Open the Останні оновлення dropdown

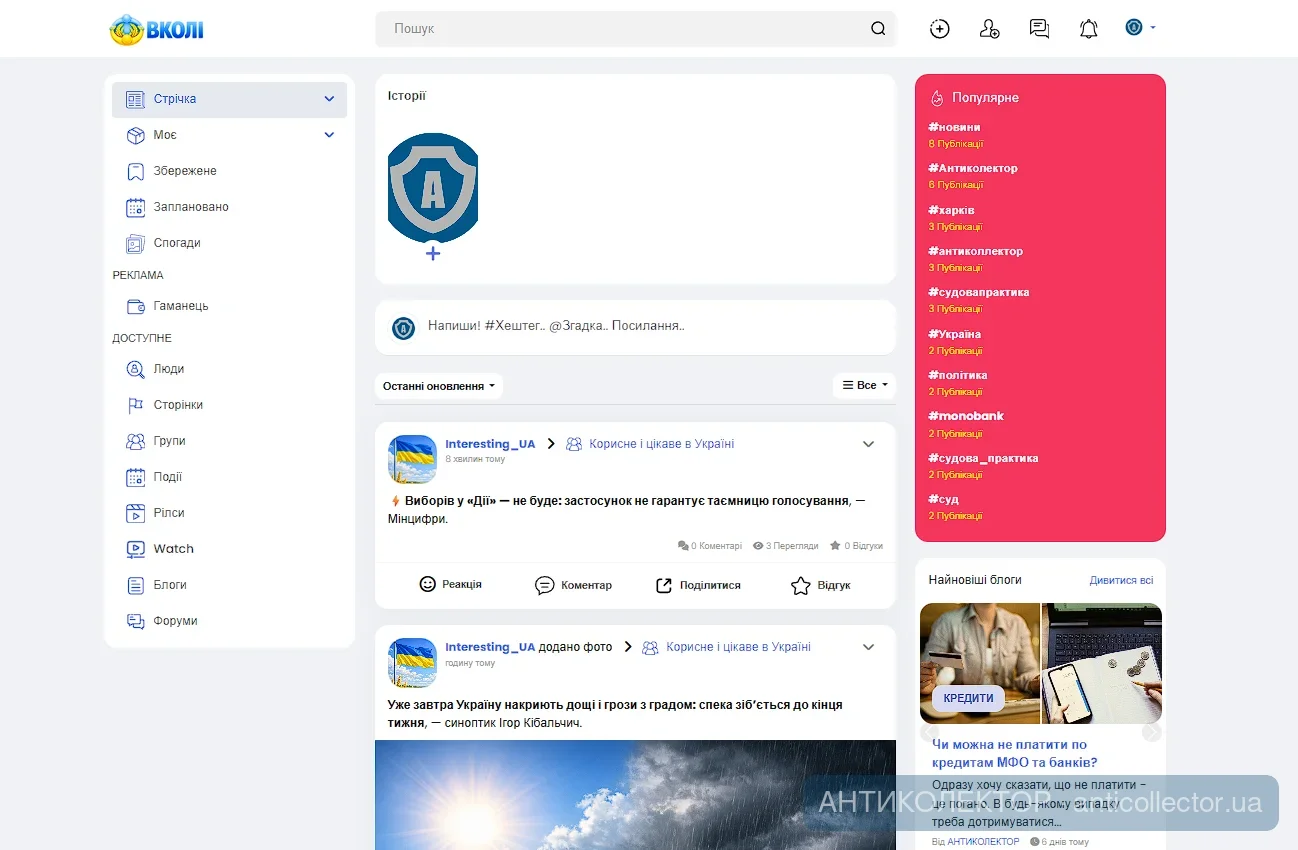(x=439, y=386)
